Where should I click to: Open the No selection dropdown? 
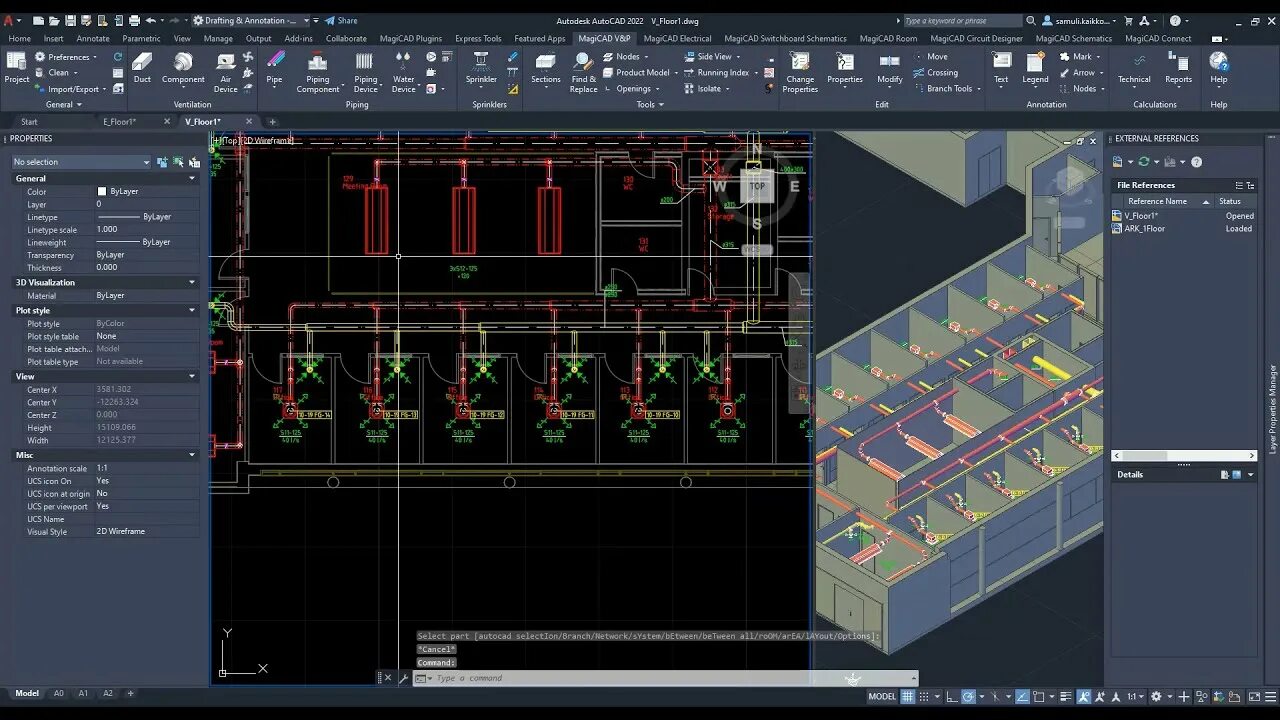pos(81,161)
